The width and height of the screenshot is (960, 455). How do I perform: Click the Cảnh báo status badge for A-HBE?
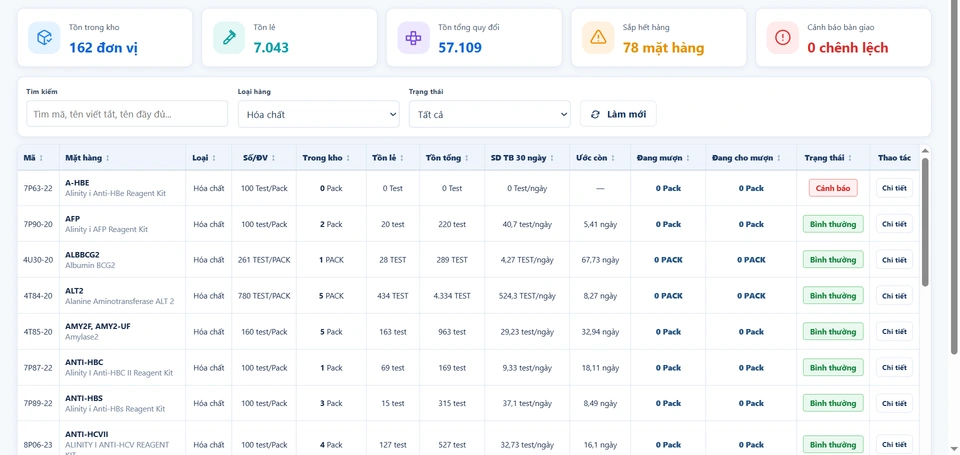[833, 188]
